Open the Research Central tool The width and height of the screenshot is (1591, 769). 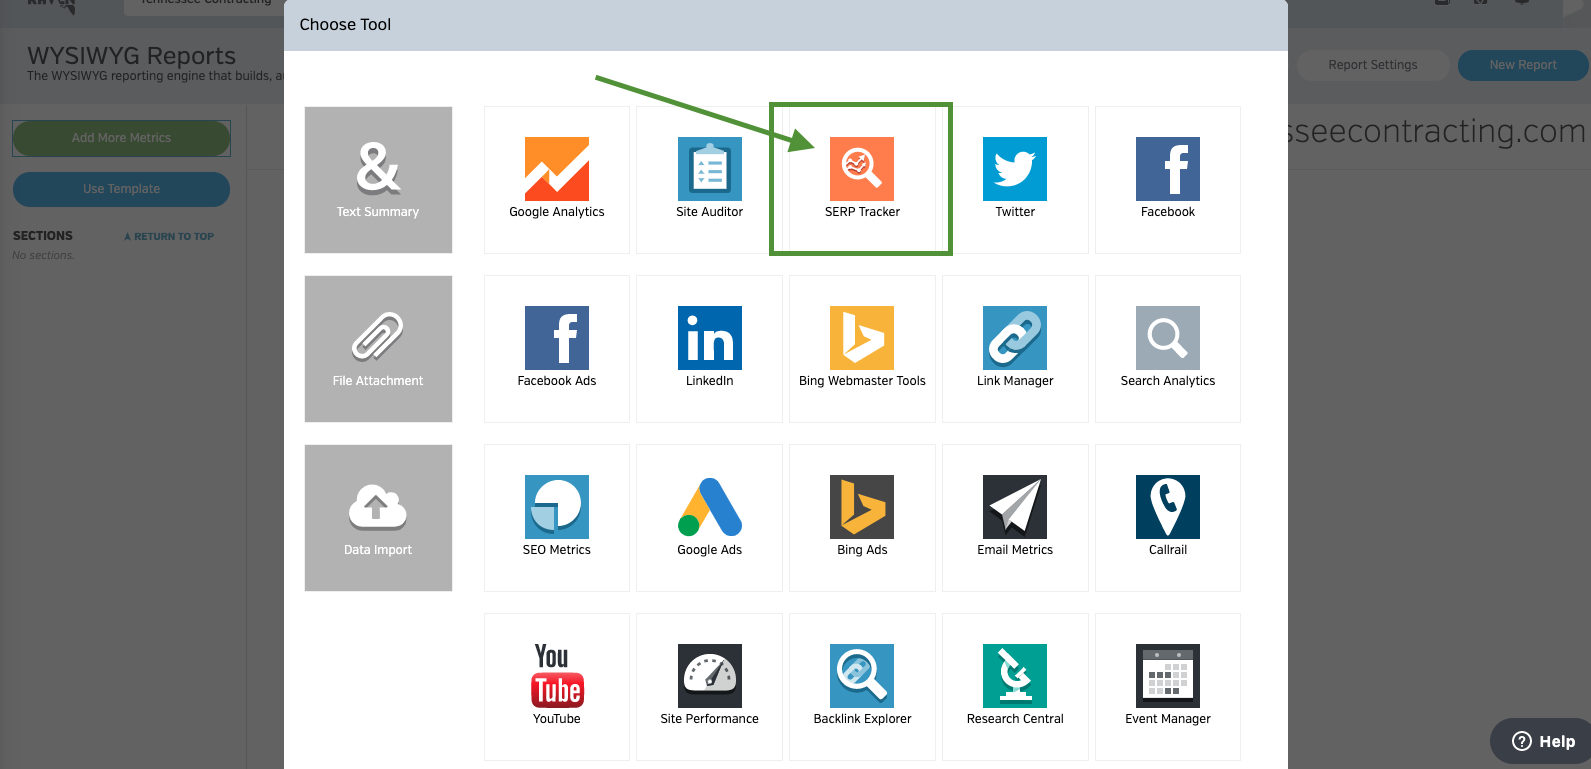1015,687
